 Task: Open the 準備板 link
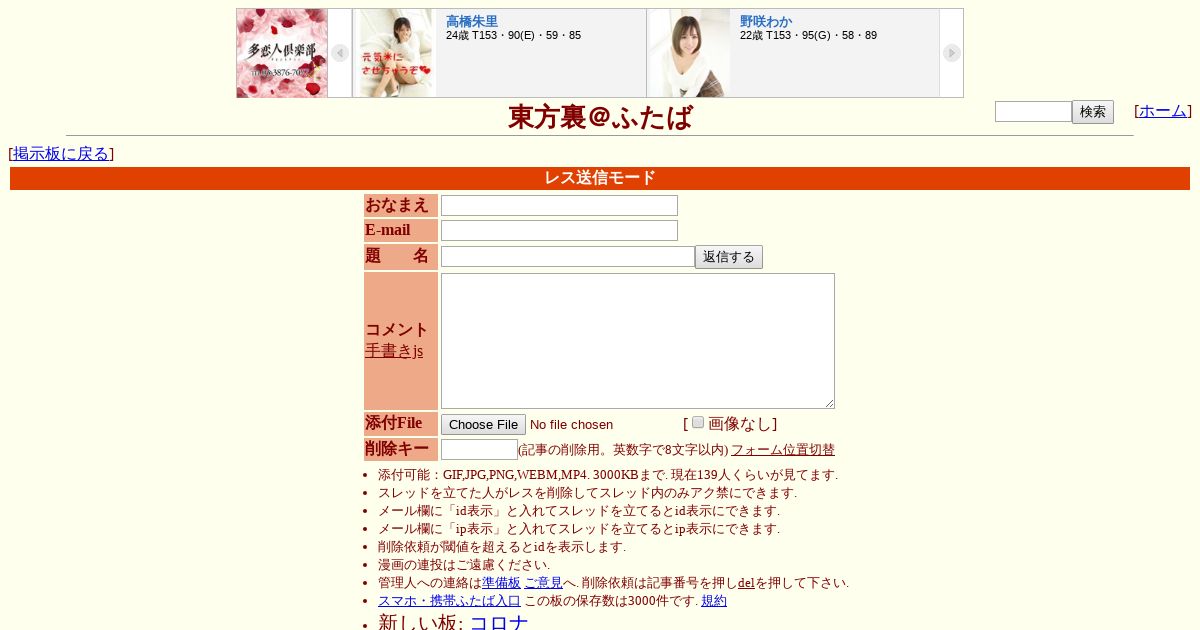(x=501, y=583)
